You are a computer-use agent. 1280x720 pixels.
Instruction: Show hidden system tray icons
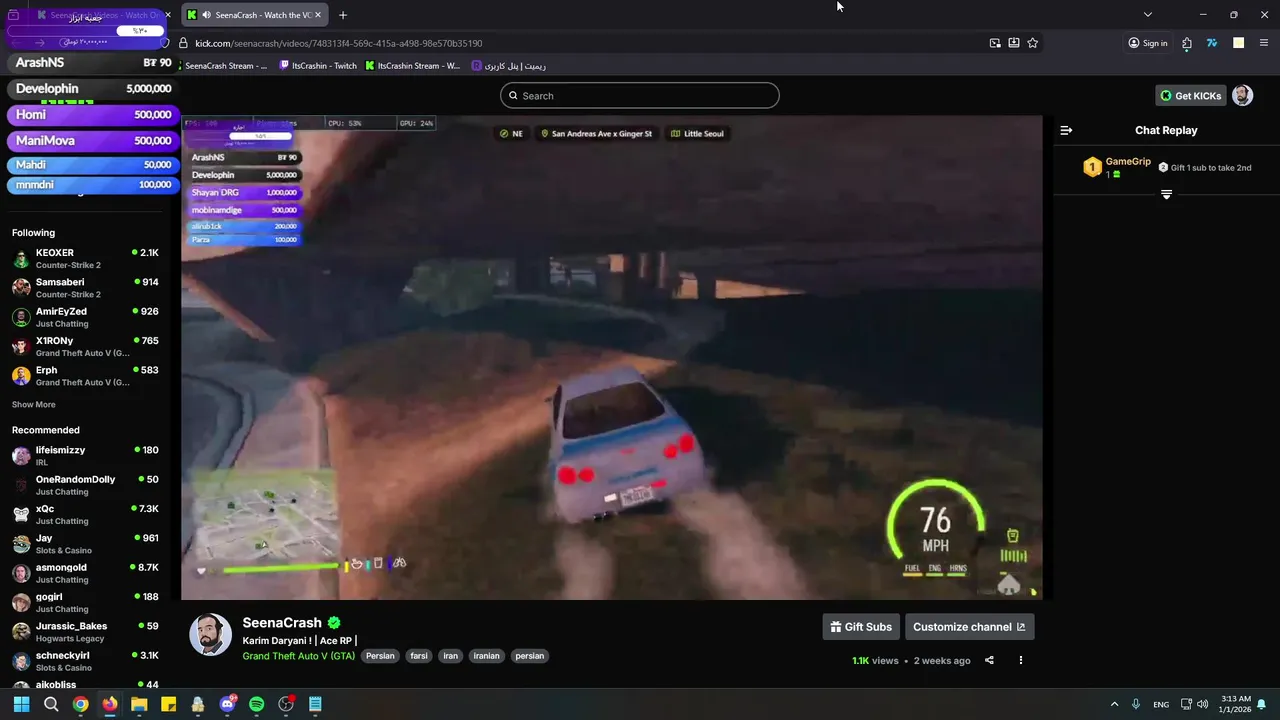[1114, 704]
